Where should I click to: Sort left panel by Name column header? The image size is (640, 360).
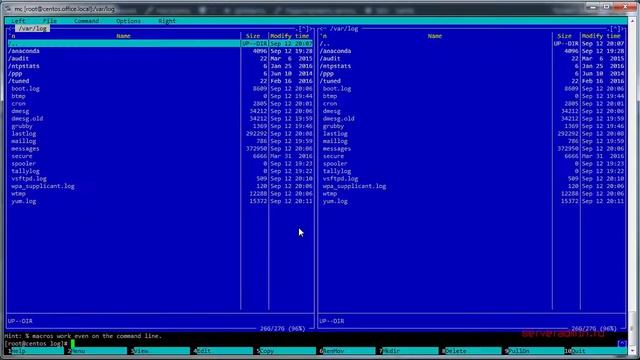pyautogui.click(x=123, y=36)
